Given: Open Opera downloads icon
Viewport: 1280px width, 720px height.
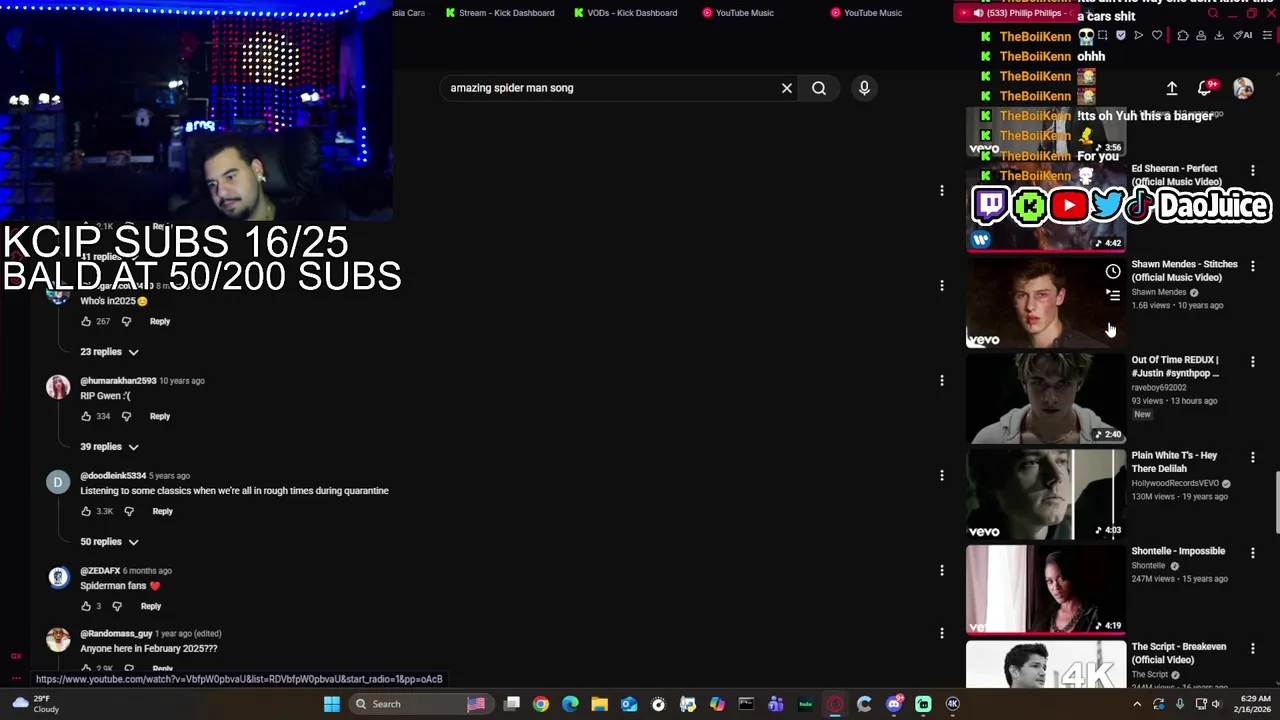Looking at the screenshot, I should tap(1219, 35).
